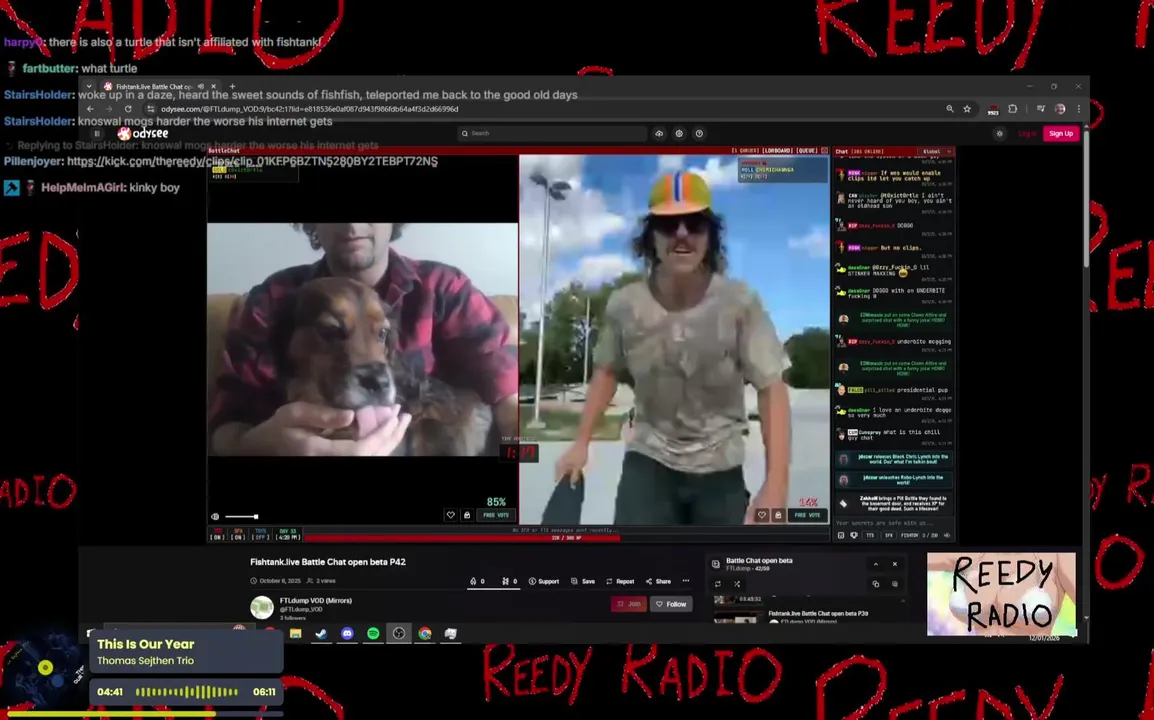Toggle the TOYS OFF switch in status bar
1154x720 pixels.
[x=261, y=534]
